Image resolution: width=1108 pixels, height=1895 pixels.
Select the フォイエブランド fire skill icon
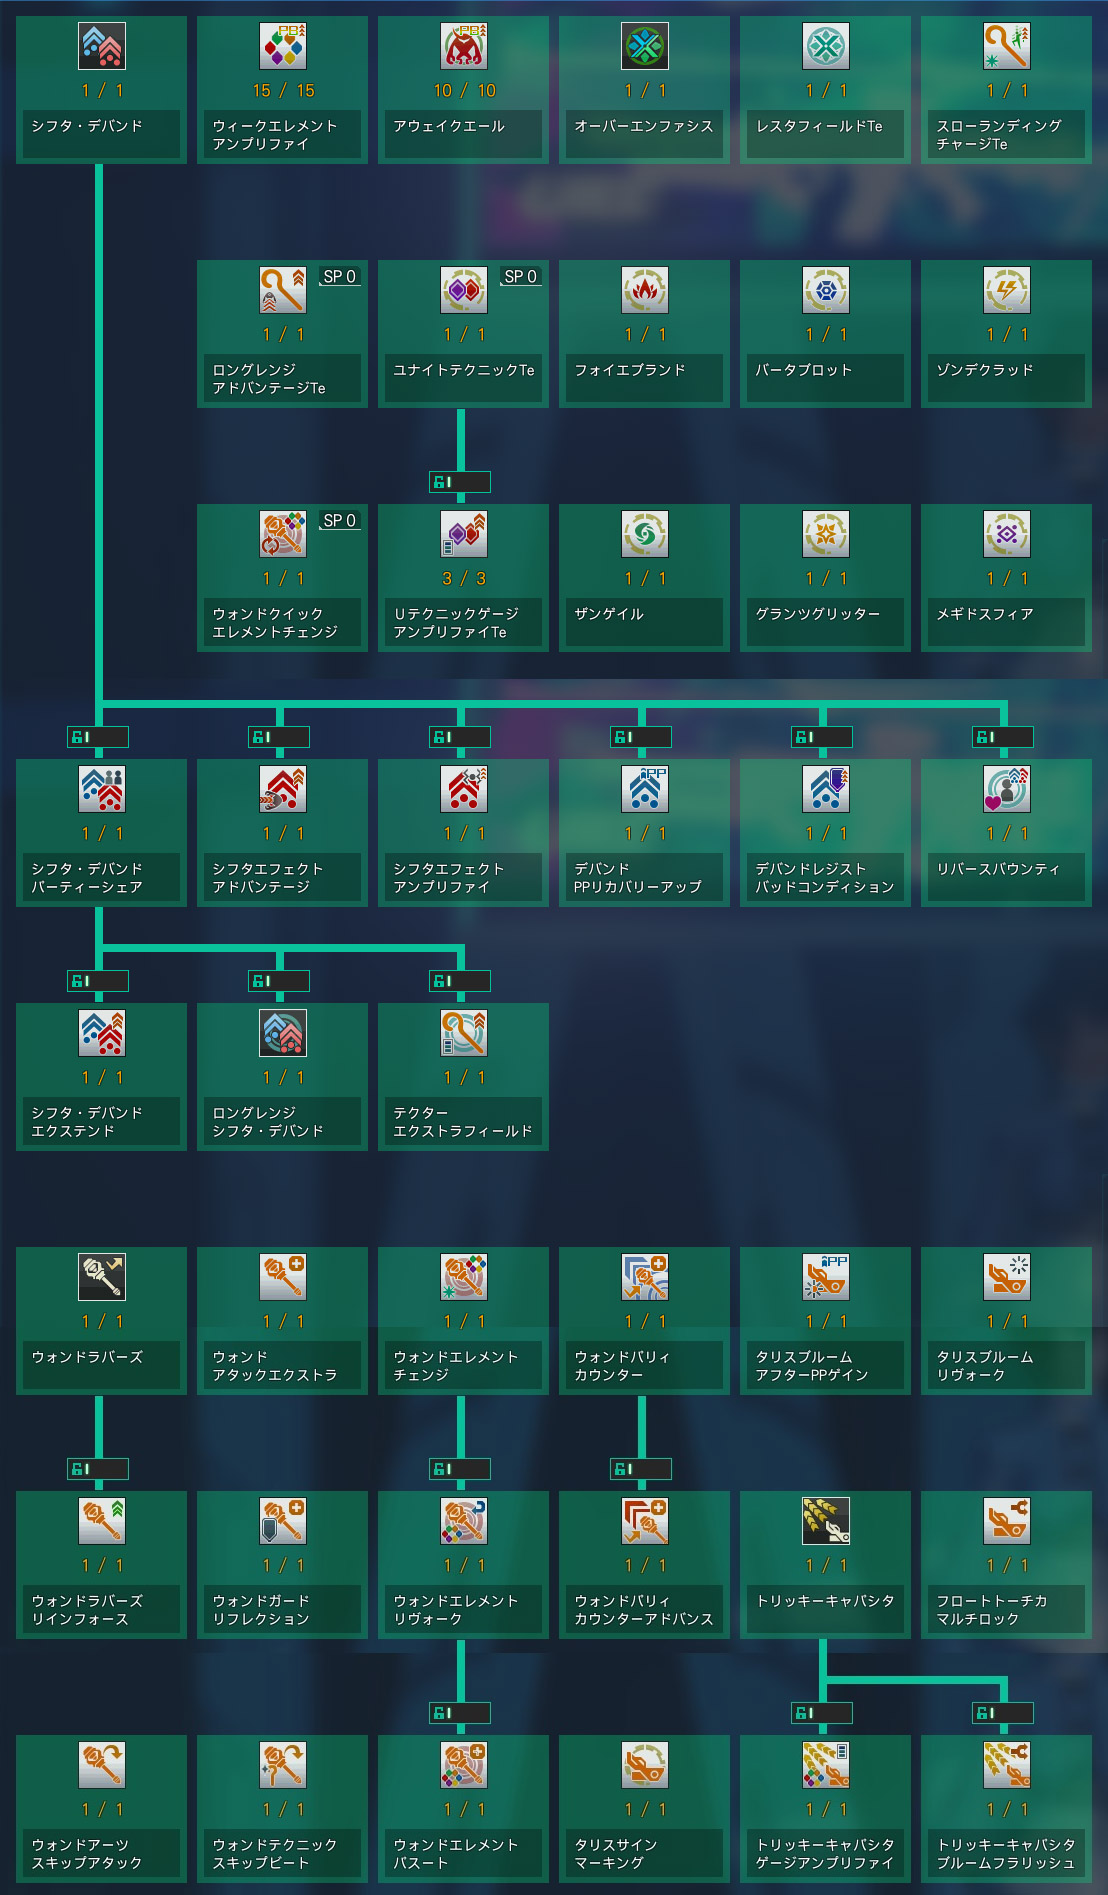pyautogui.click(x=645, y=290)
